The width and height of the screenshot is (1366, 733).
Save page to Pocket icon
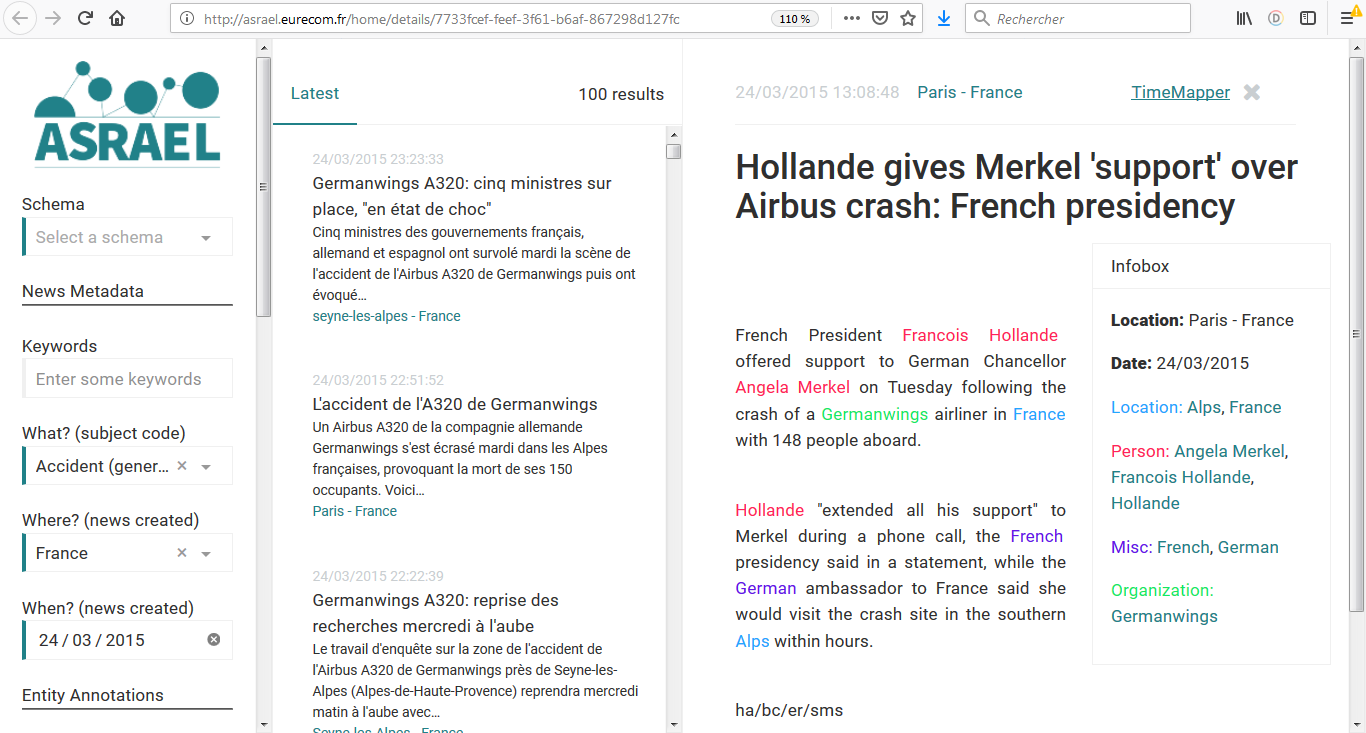tap(879, 18)
